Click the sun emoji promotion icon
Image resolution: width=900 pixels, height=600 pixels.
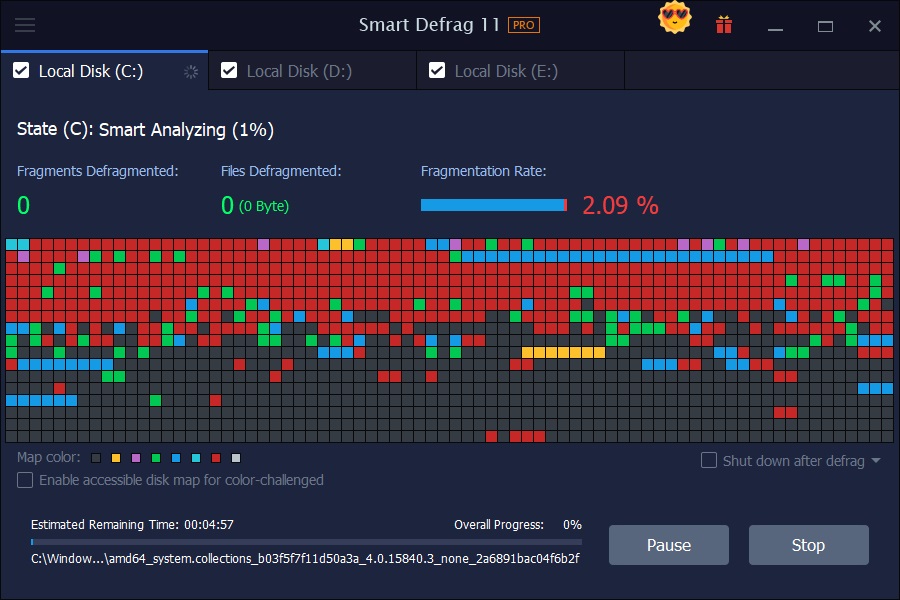point(674,18)
